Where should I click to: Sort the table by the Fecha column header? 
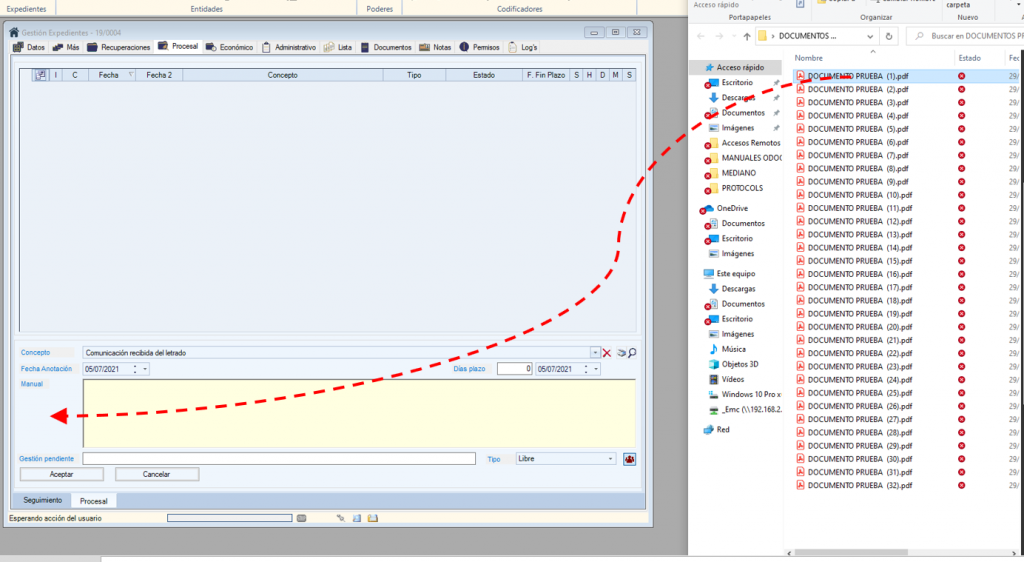point(108,75)
